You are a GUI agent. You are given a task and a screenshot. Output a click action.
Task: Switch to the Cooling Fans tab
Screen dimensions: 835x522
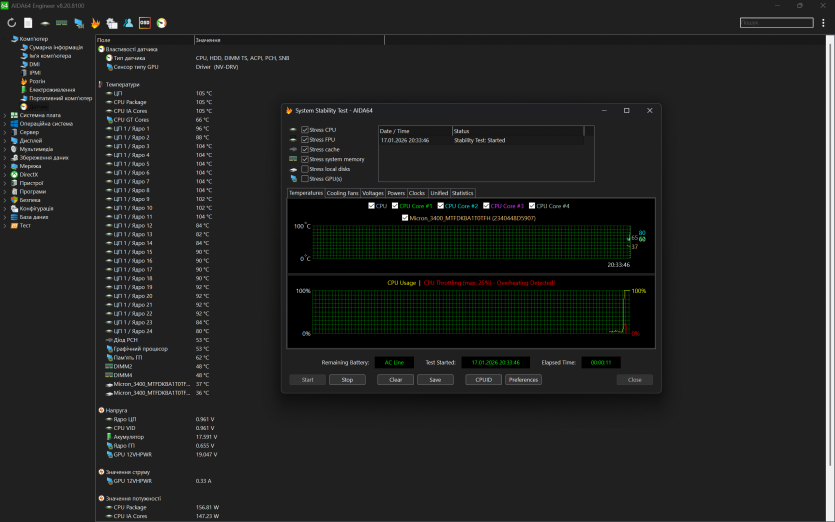(x=343, y=193)
